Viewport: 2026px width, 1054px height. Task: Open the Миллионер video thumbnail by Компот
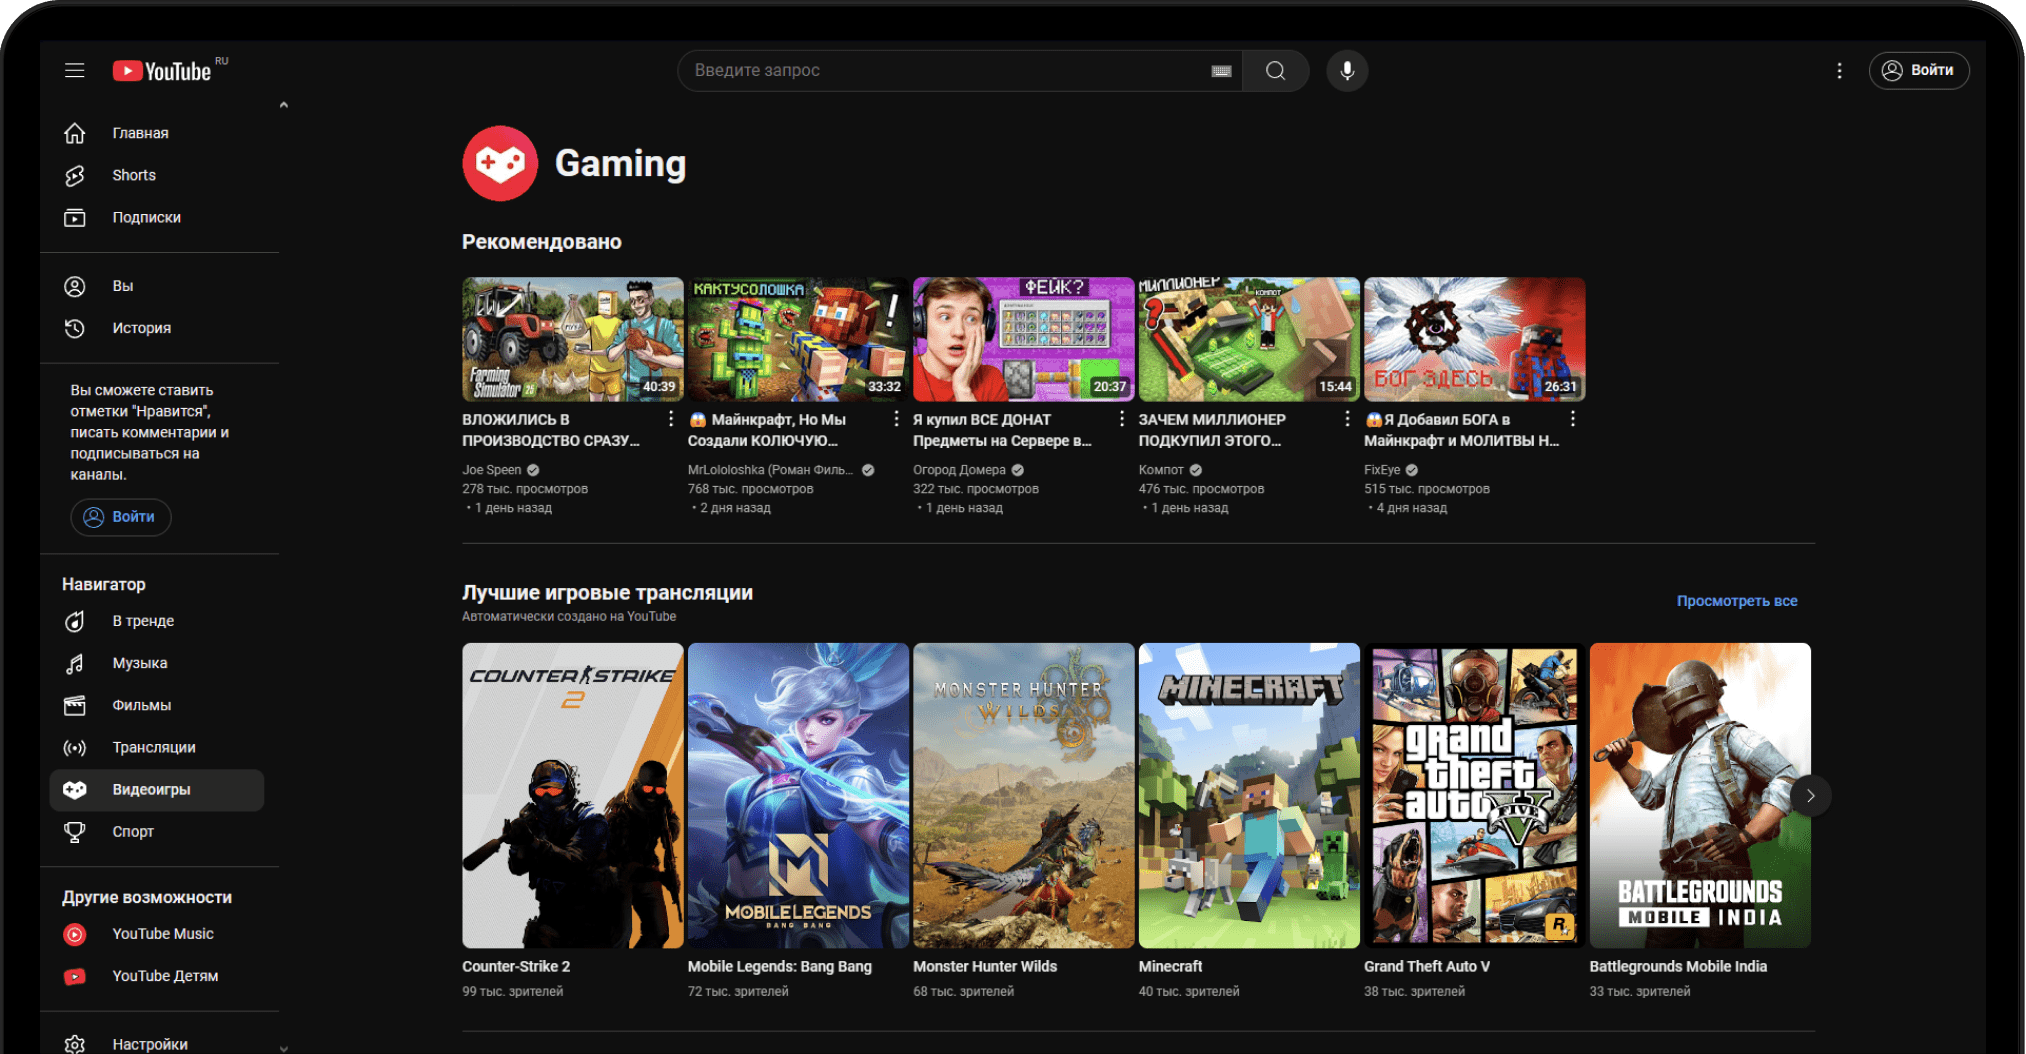click(1249, 339)
